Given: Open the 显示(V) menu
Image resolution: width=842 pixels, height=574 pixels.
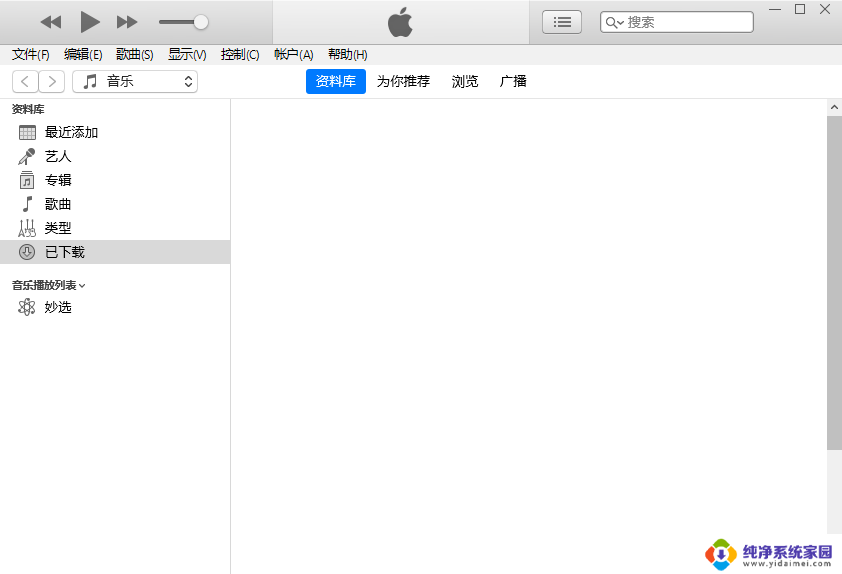Looking at the screenshot, I should coord(187,54).
